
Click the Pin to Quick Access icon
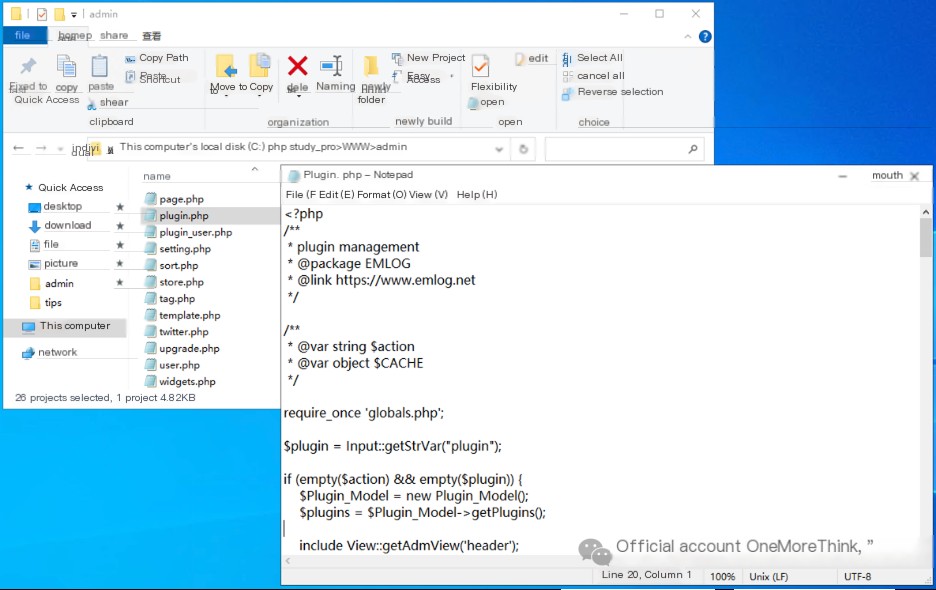(28, 68)
